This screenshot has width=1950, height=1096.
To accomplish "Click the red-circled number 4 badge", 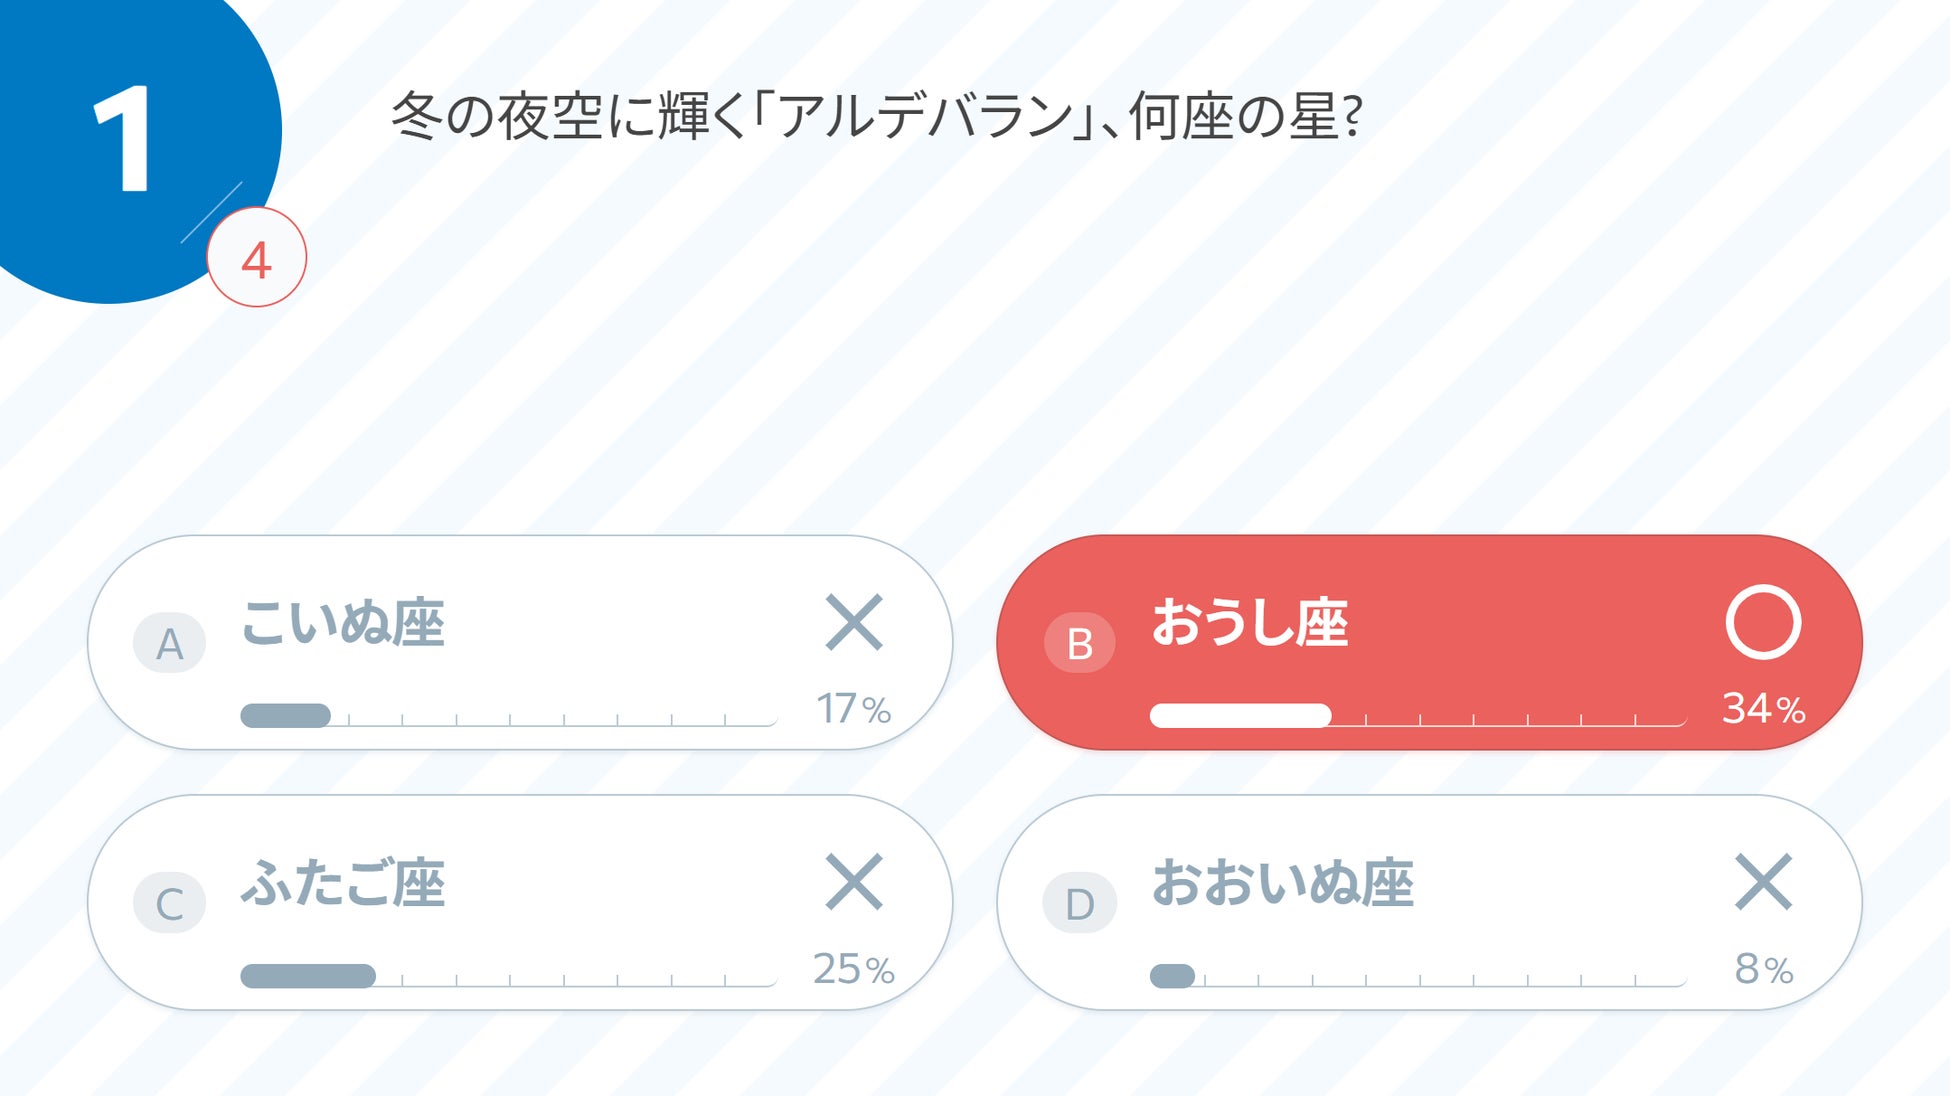I will [257, 258].
